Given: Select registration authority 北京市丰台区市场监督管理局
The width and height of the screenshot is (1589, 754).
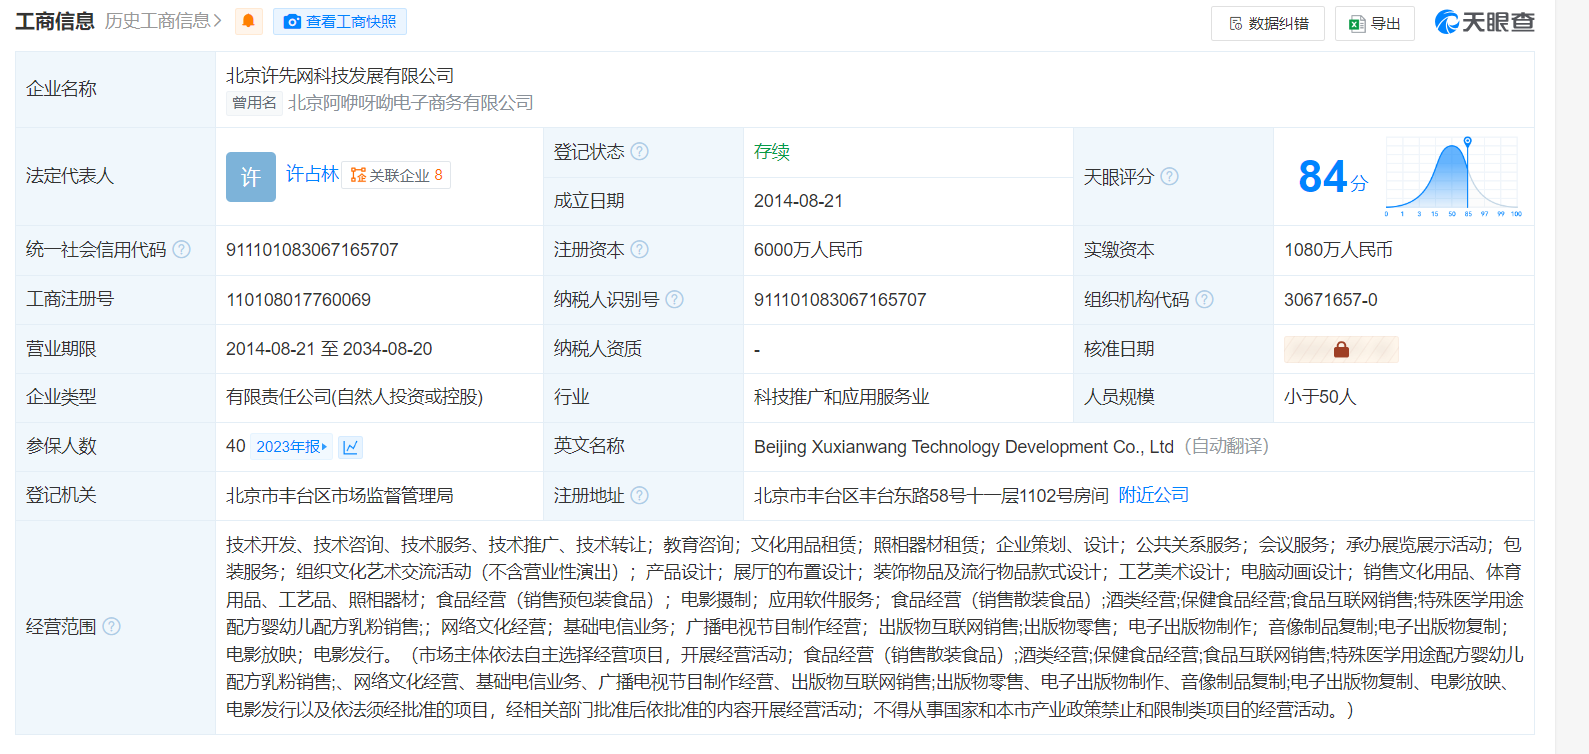Looking at the screenshot, I should 340,495.
